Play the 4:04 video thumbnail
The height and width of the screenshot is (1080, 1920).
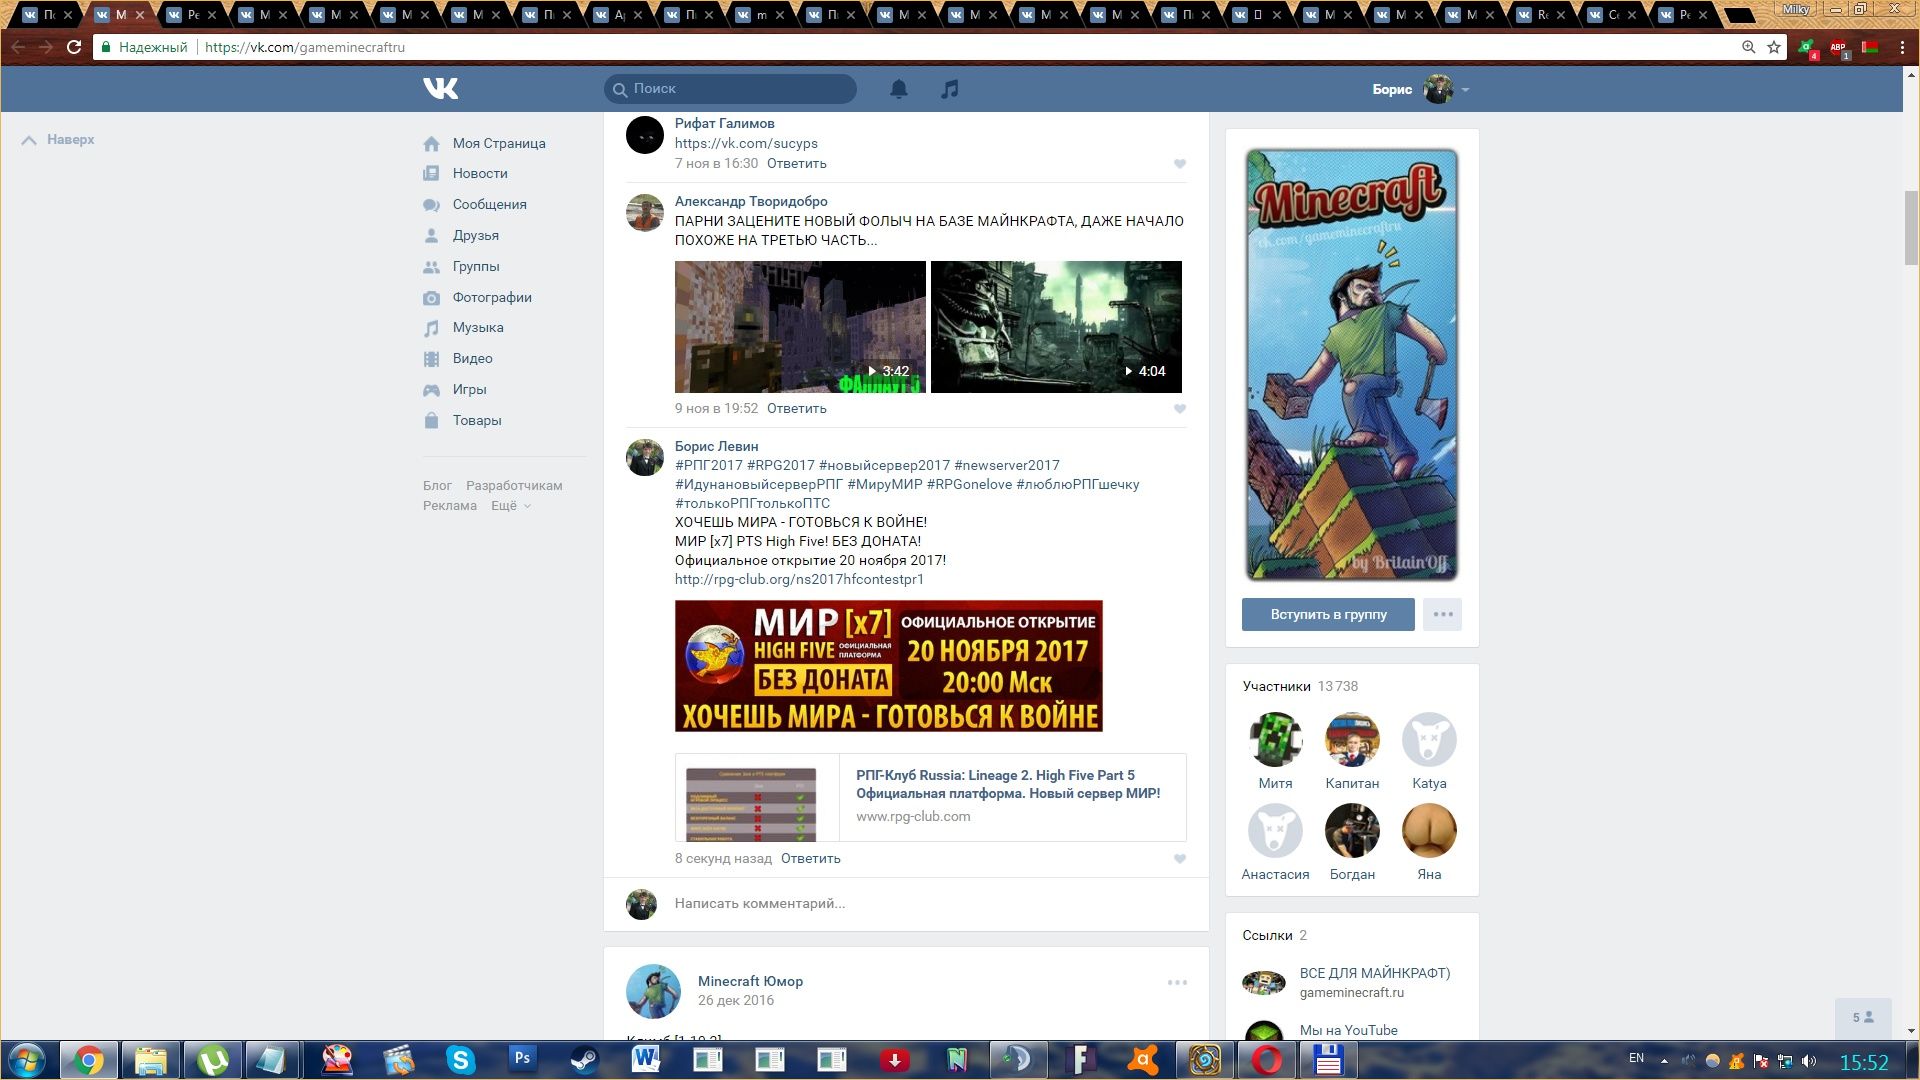click(1056, 326)
